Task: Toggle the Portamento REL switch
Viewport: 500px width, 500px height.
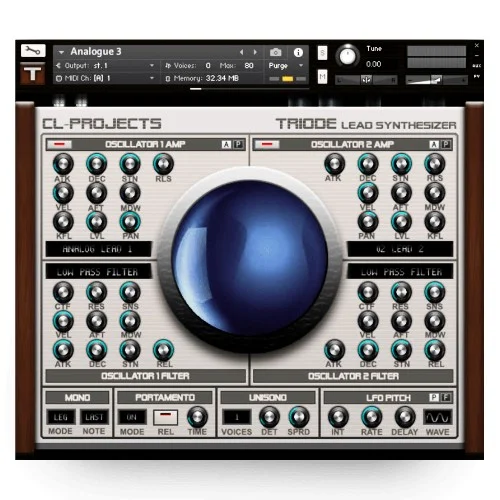Action: 165,417
